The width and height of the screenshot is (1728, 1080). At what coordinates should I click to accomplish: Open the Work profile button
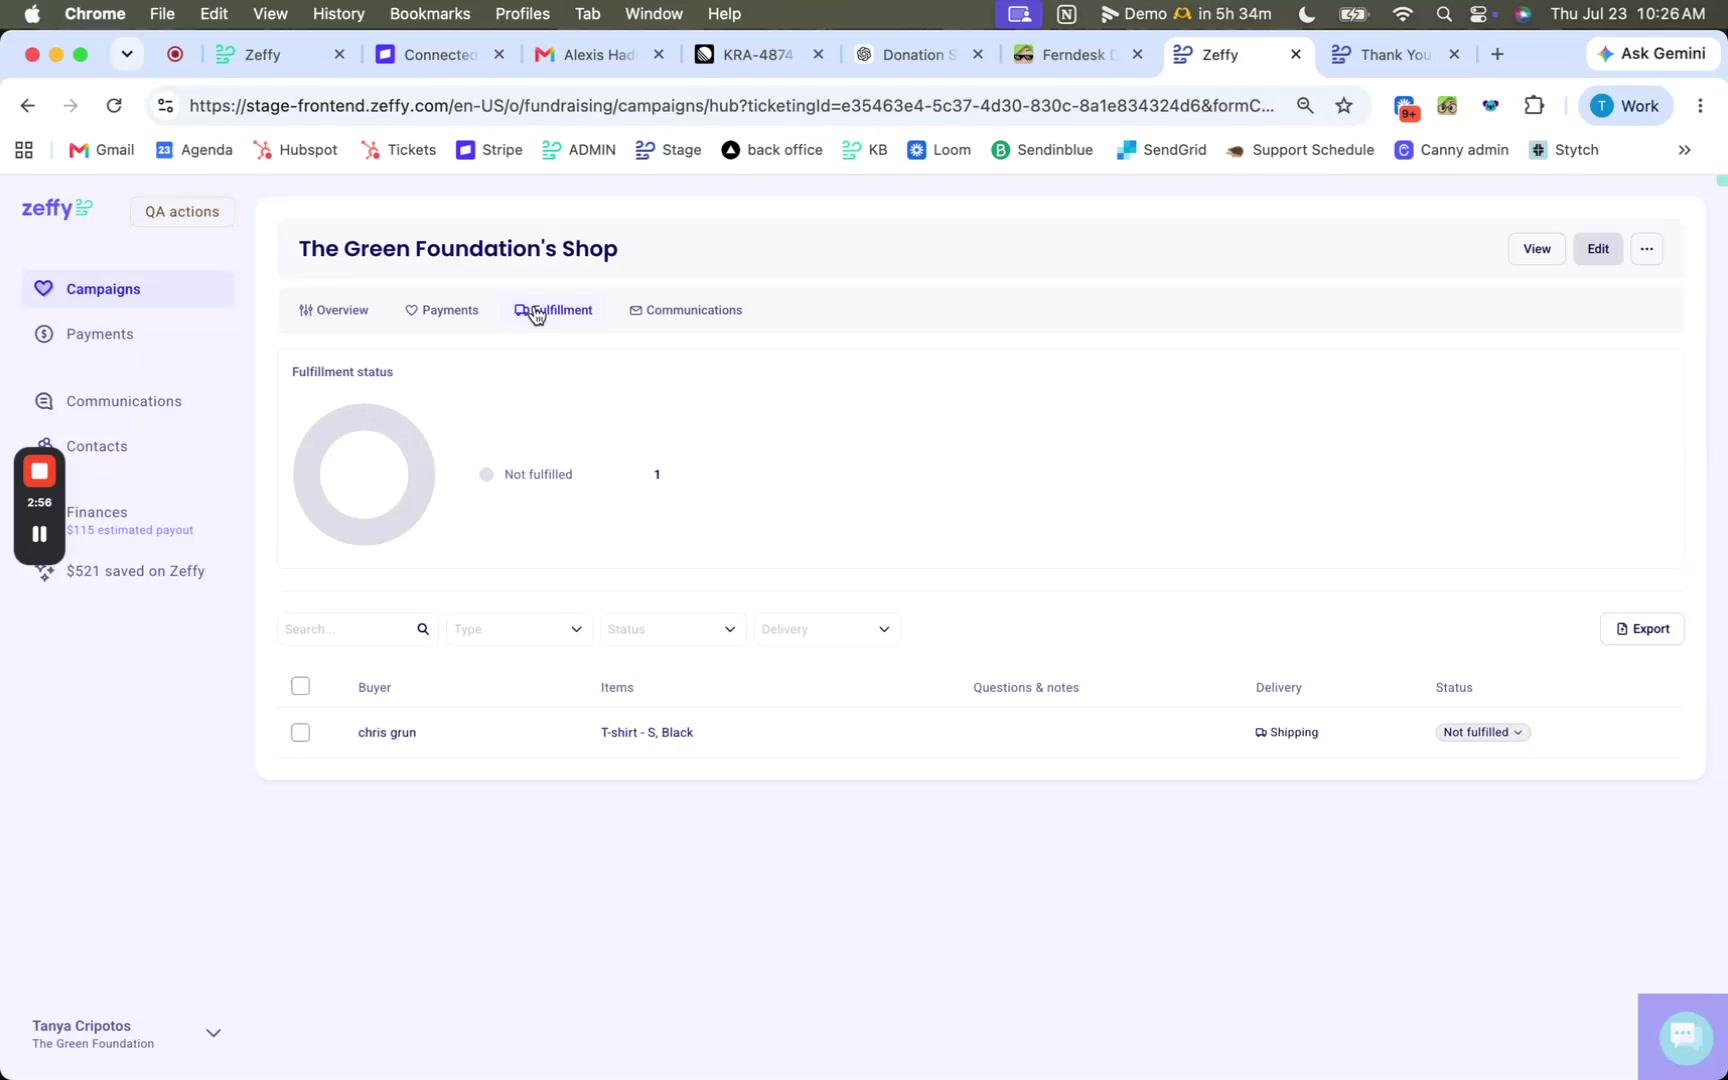(1625, 106)
